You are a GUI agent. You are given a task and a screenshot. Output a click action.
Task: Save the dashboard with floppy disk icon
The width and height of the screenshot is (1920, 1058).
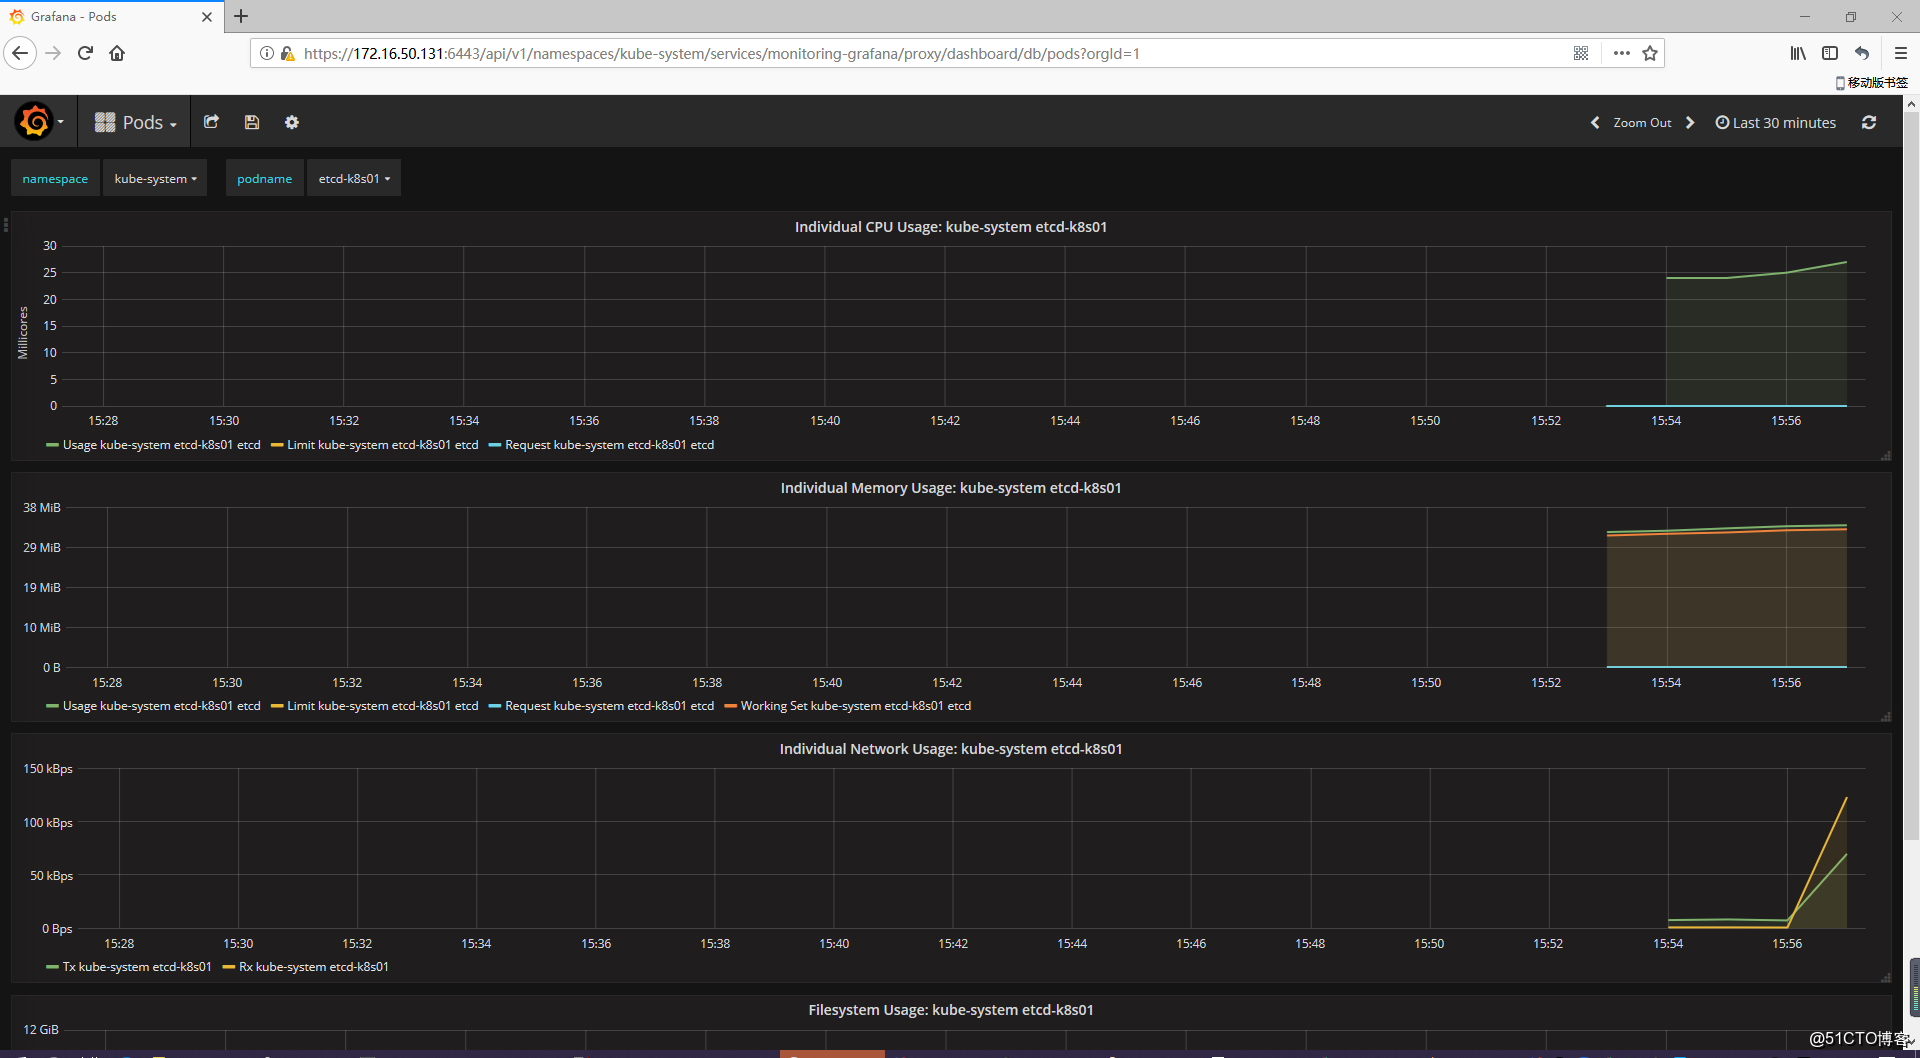252,122
